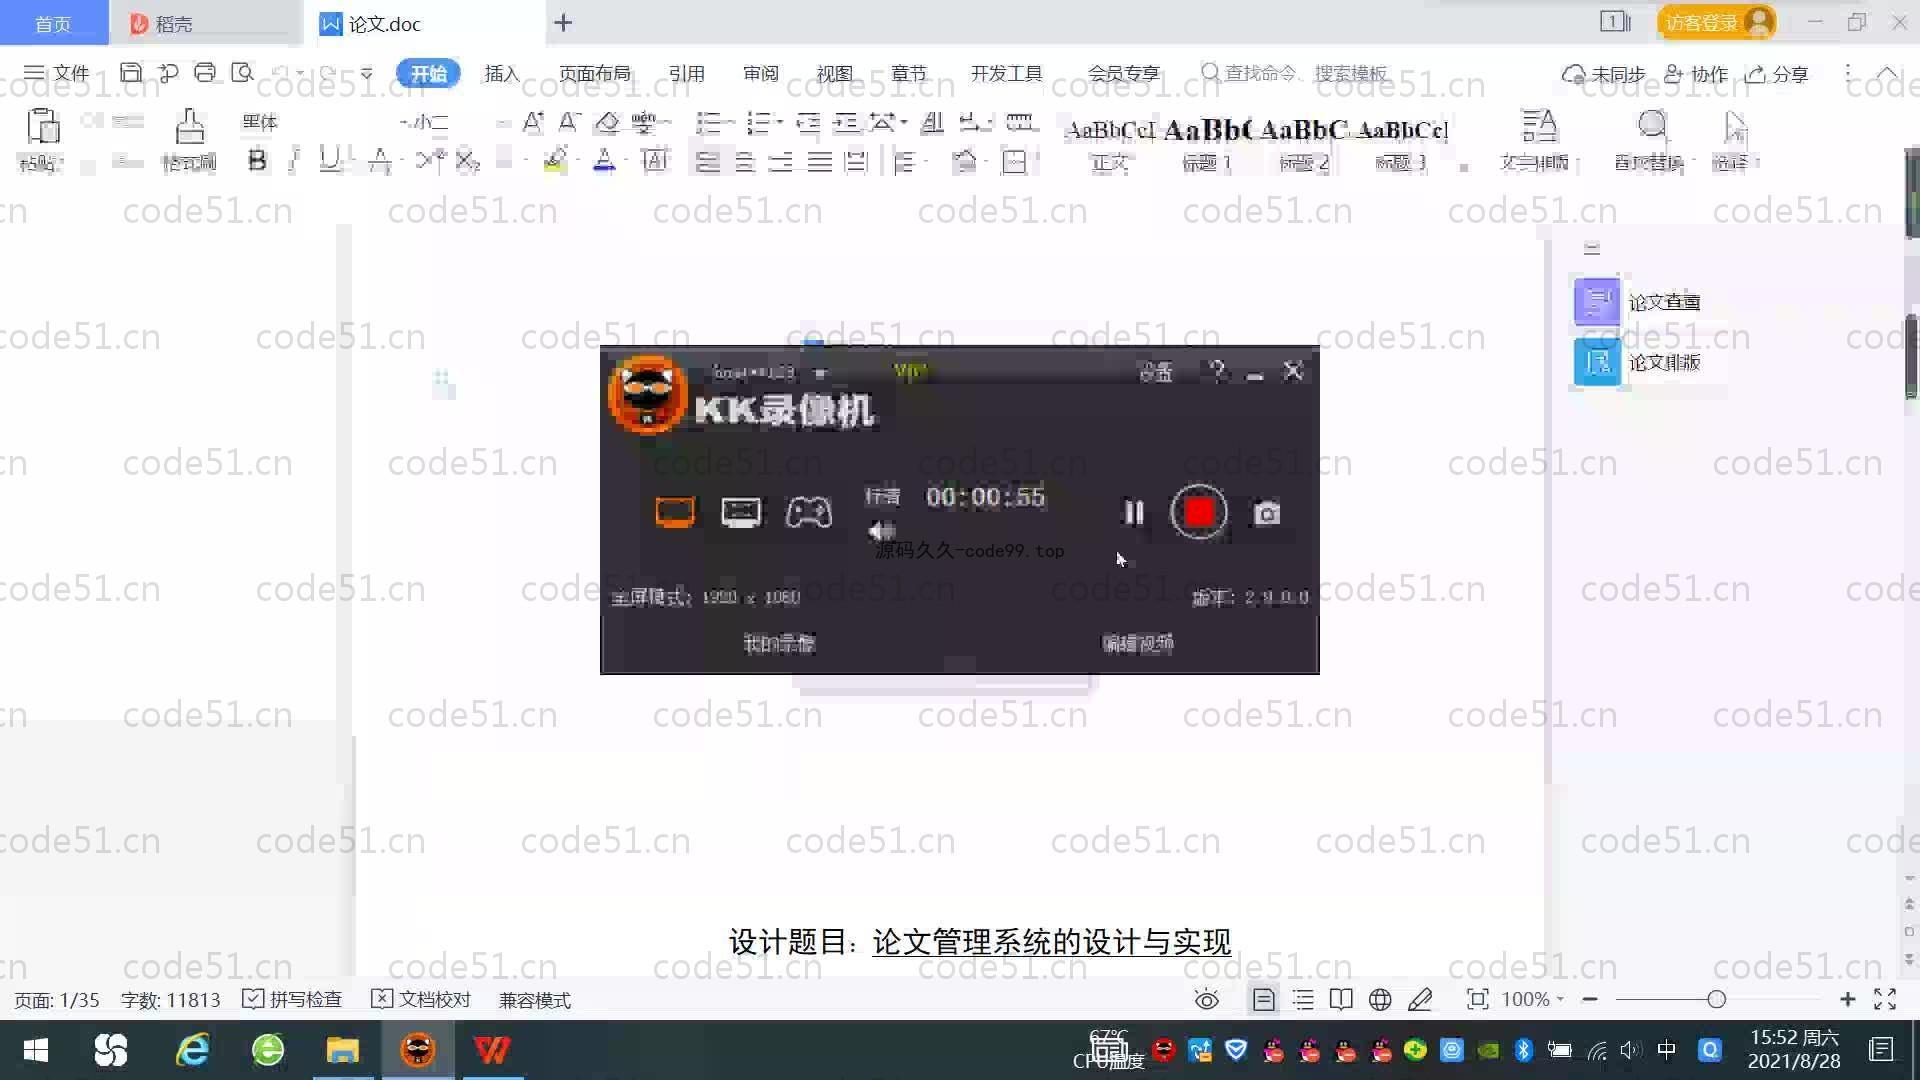Viewport: 1920px width, 1080px height.
Task: Open KK recorder settings
Action: coord(1155,372)
